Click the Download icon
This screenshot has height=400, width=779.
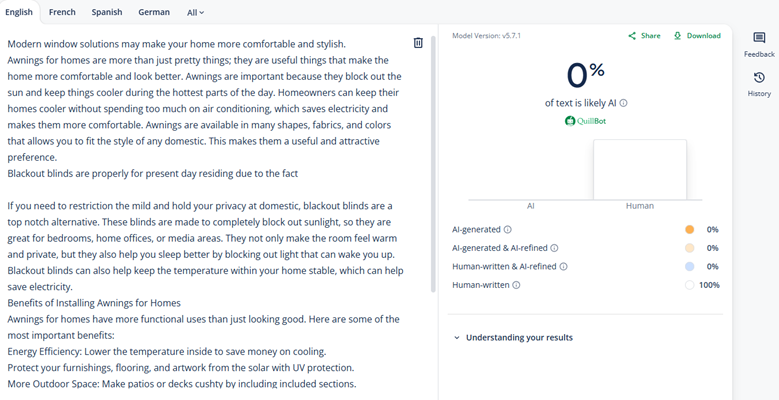click(678, 36)
